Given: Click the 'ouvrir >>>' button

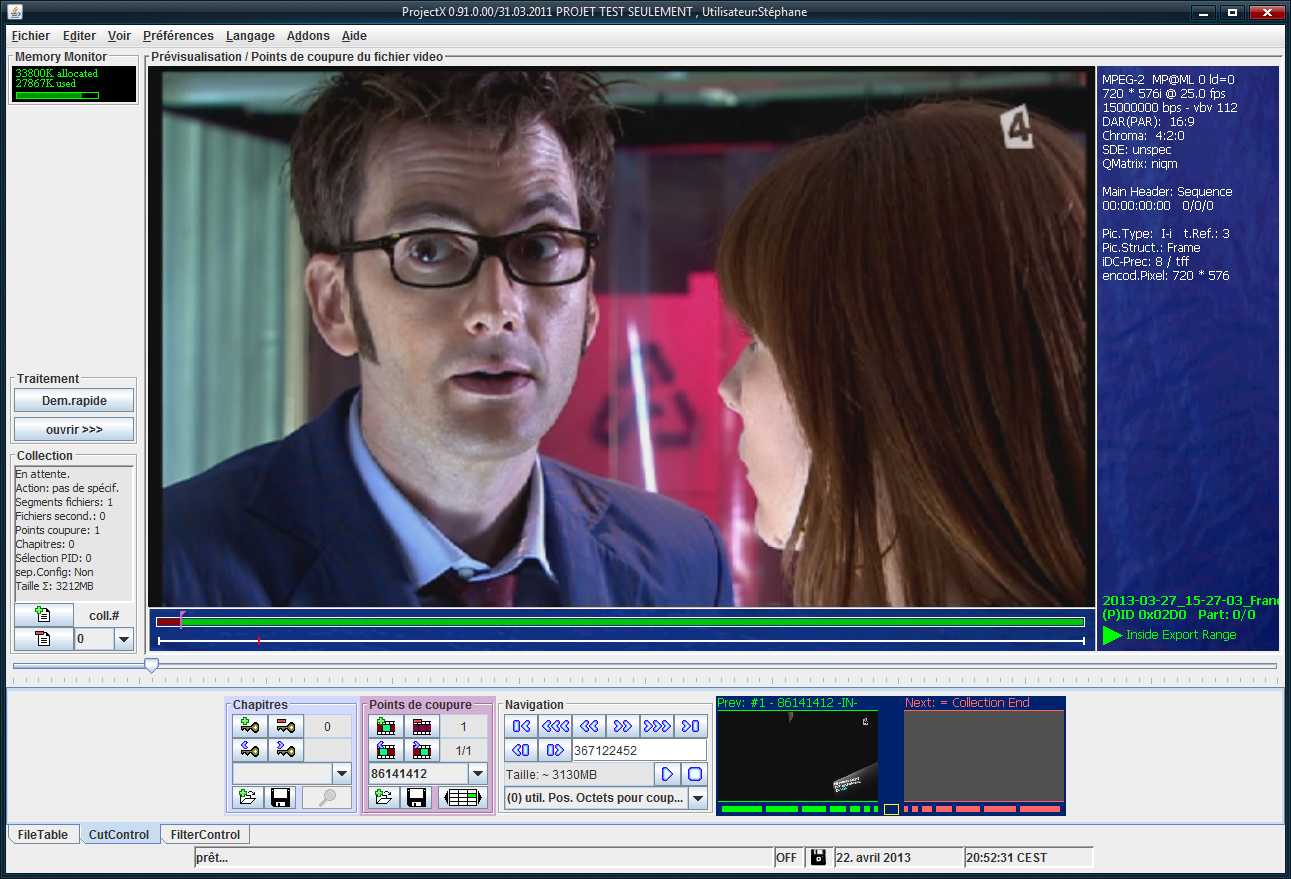Looking at the screenshot, I should [74, 430].
